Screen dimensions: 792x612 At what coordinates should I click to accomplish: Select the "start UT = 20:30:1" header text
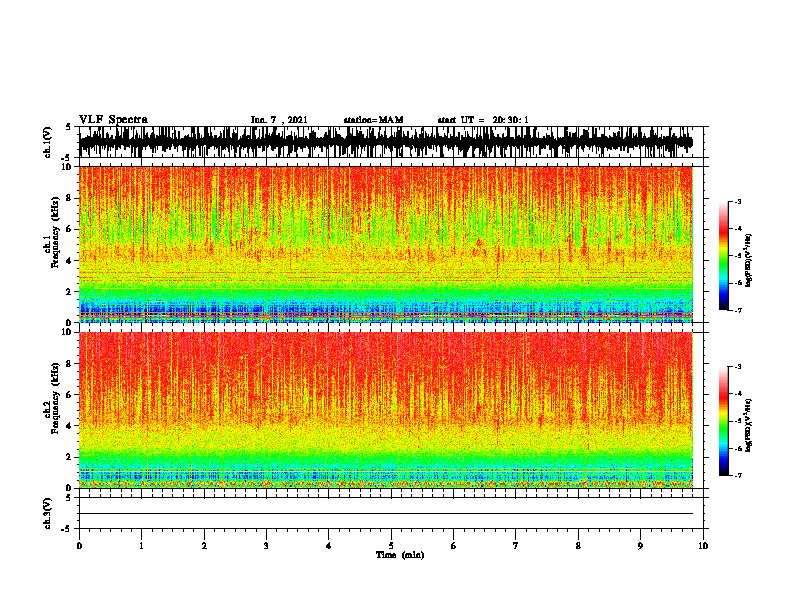point(483,120)
